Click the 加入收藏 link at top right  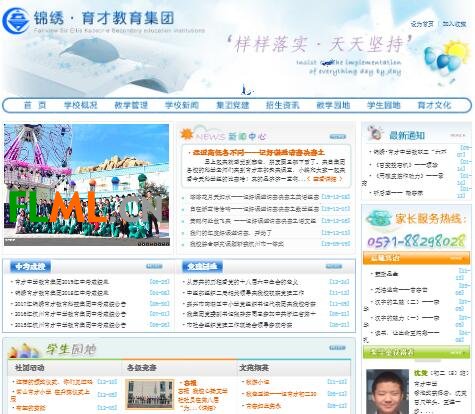[x=454, y=24]
